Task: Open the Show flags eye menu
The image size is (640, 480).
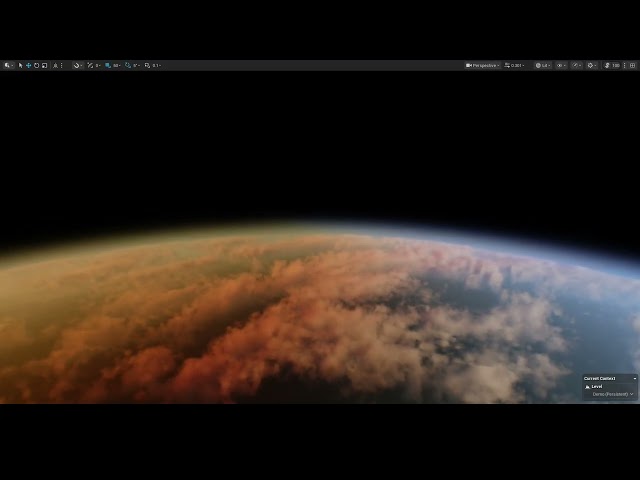Action: point(561,65)
